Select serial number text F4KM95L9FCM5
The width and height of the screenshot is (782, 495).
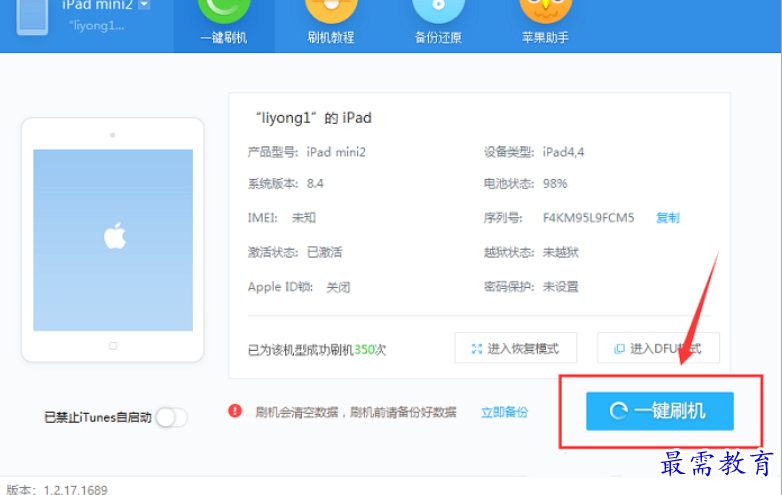588,218
